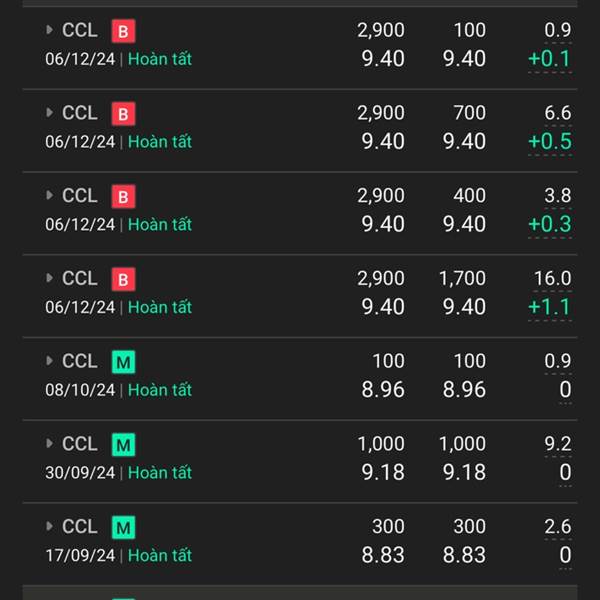This screenshot has width=600, height=600.
Task: Expand the CCL order with +1.1 profit
Action: [50, 279]
